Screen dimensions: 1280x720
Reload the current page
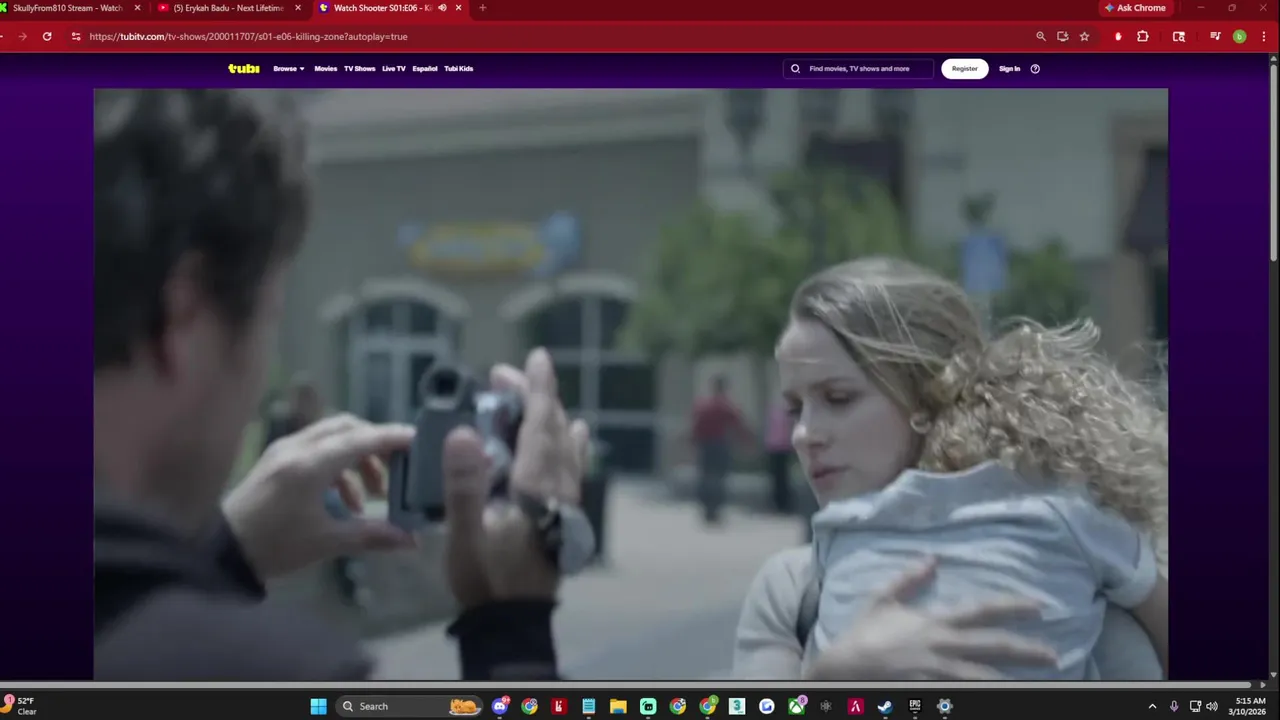[47, 36]
